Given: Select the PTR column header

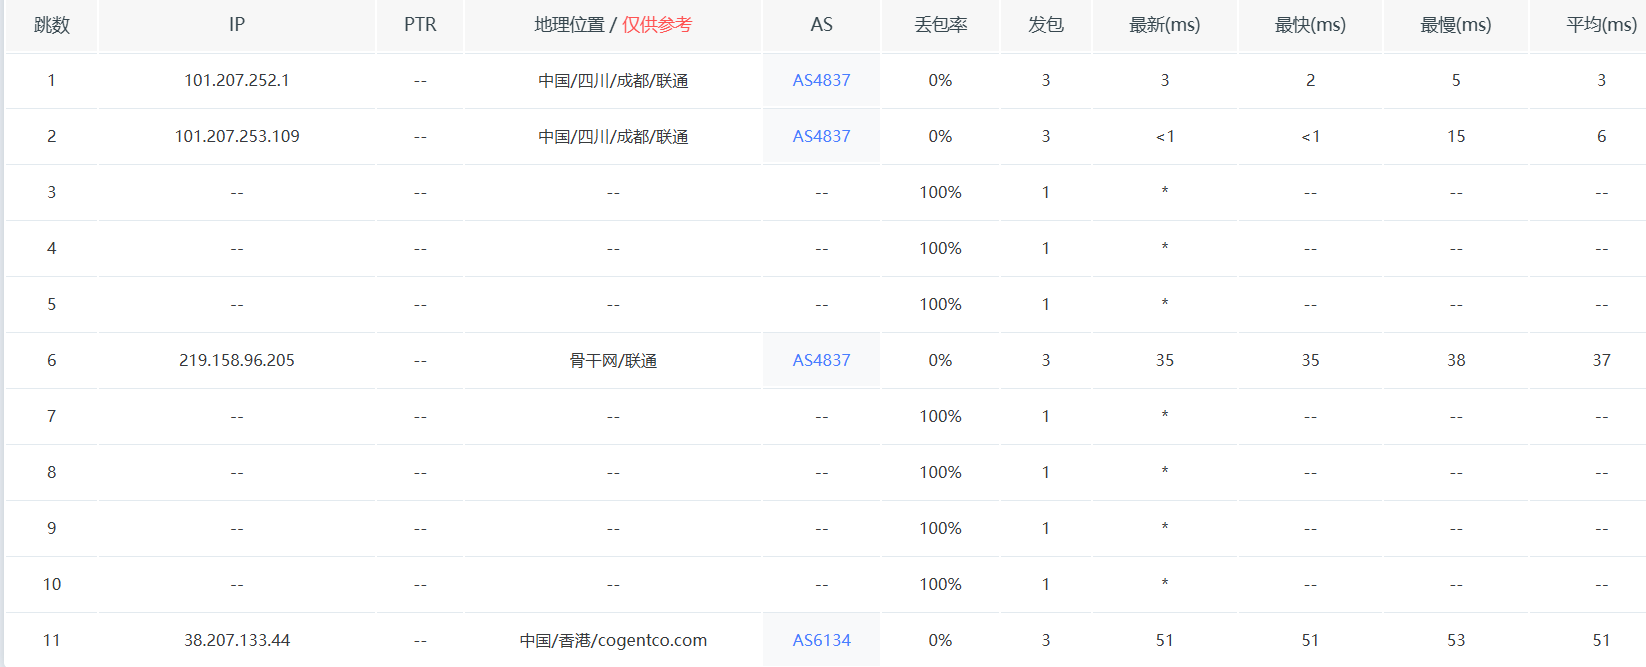Looking at the screenshot, I should pyautogui.click(x=420, y=25).
